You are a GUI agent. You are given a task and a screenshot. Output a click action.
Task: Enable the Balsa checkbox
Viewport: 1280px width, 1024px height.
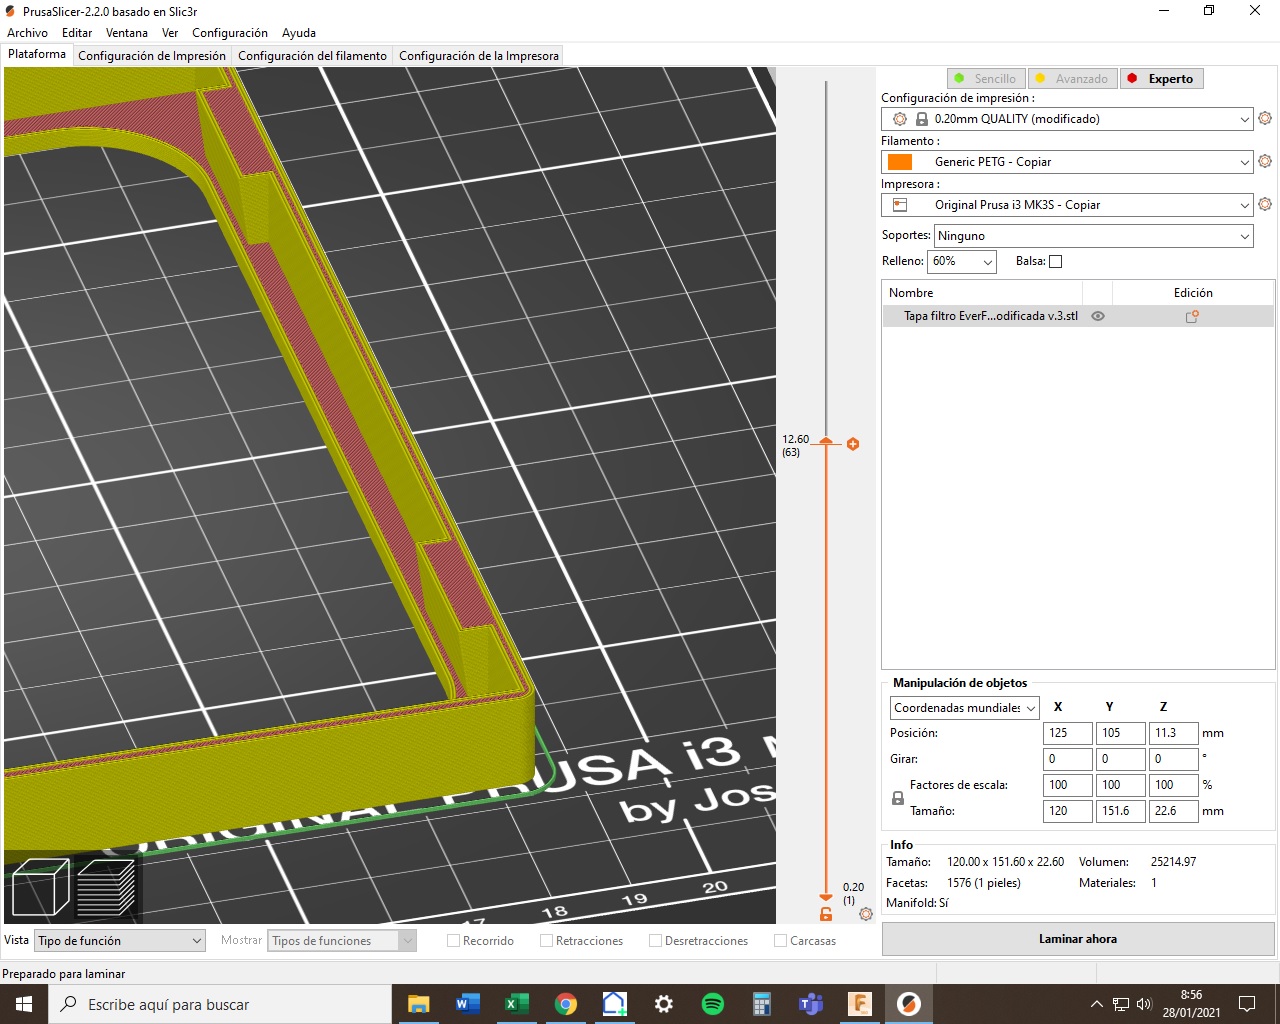tap(1055, 262)
